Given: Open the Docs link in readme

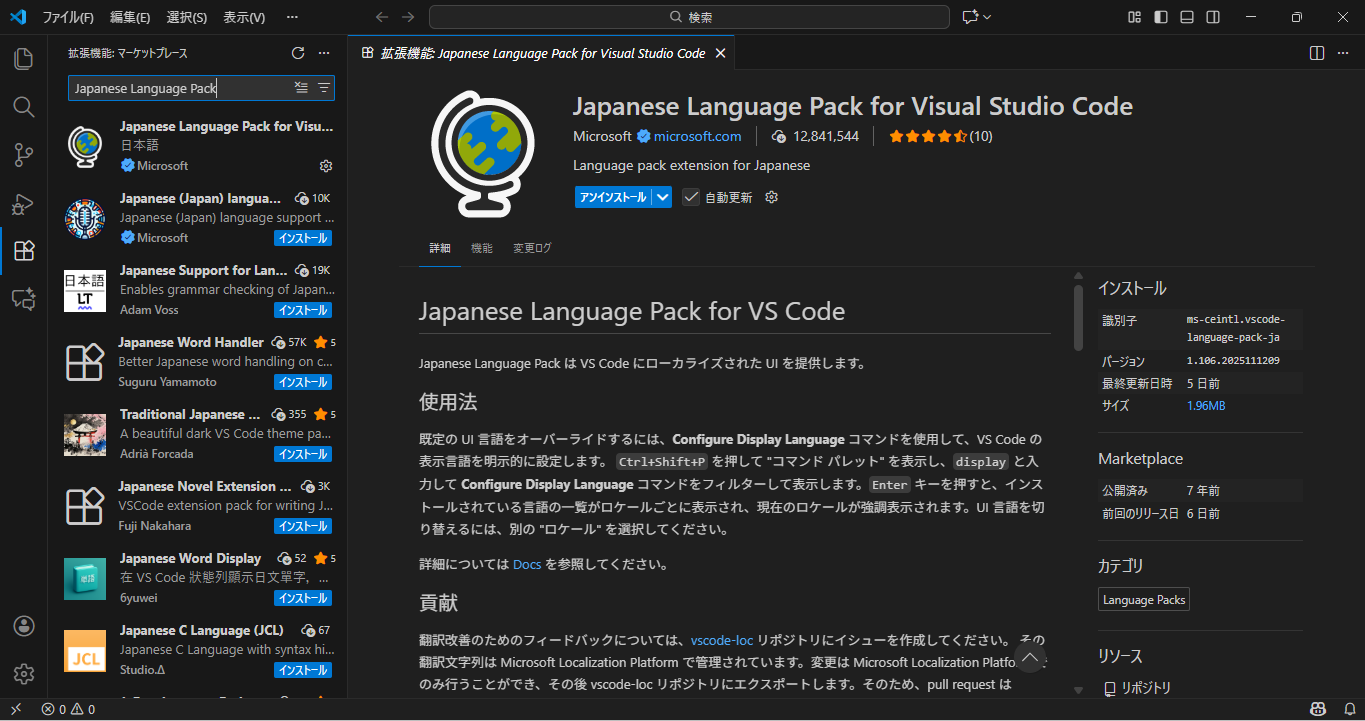Looking at the screenshot, I should [527, 564].
